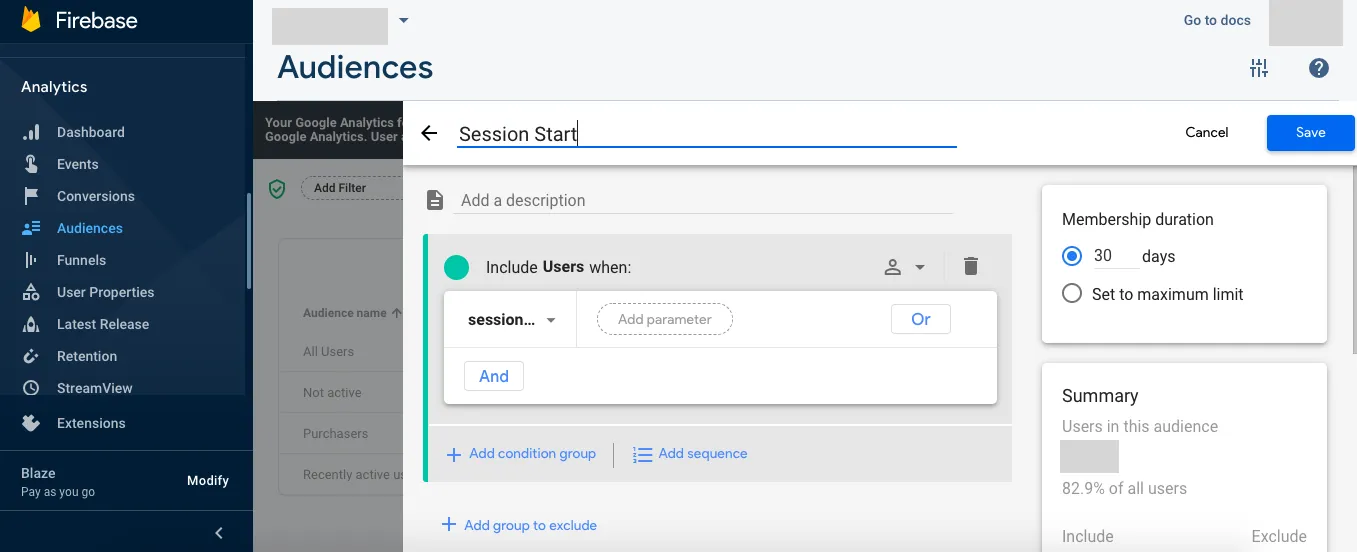Click the Firebase logo
Image resolution: width=1357 pixels, height=552 pixels.
pyautogui.click(x=31, y=20)
